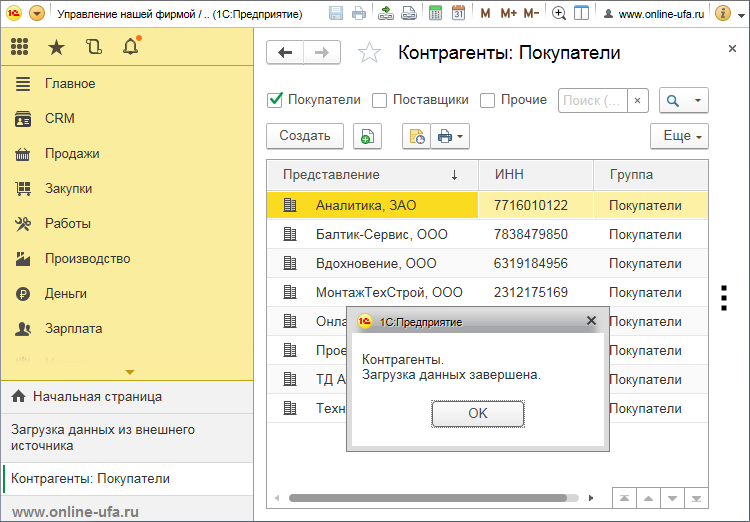Open the calendar icon
This screenshot has height=522, width=750.
pyautogui.click(x=458, y=13)
